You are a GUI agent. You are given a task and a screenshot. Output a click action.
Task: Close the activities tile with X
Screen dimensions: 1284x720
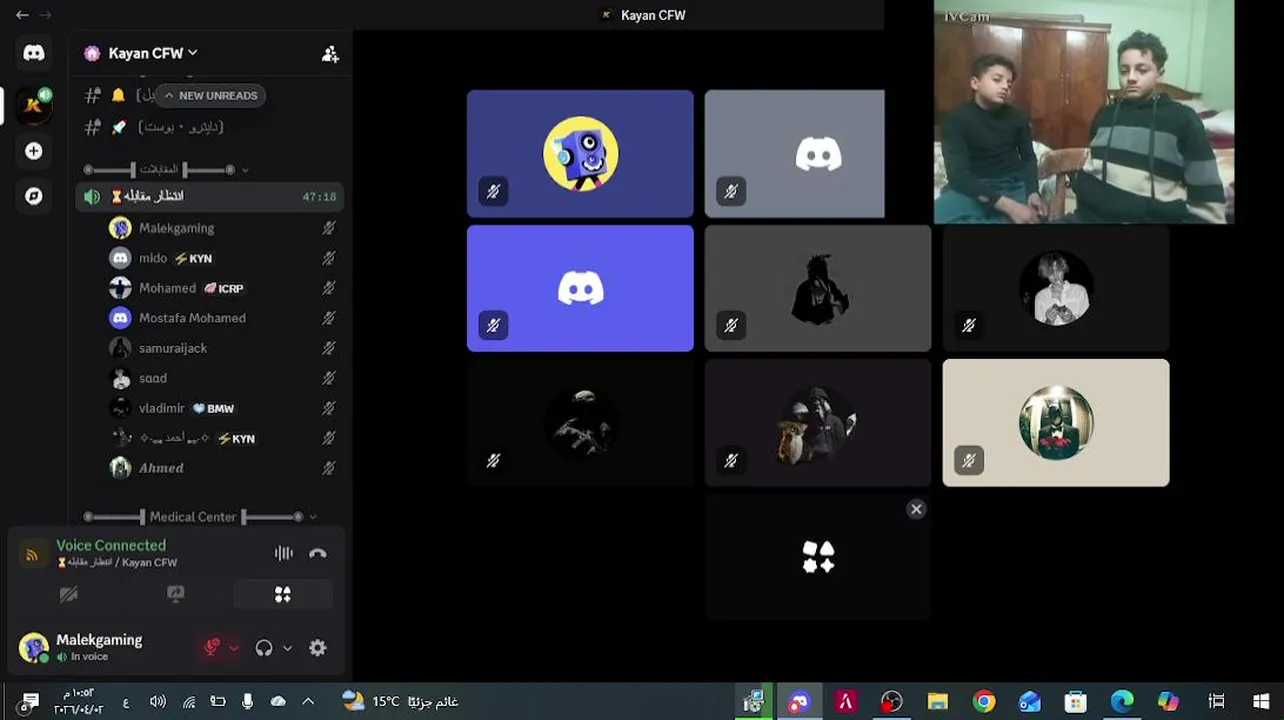(x=916, y=509)
